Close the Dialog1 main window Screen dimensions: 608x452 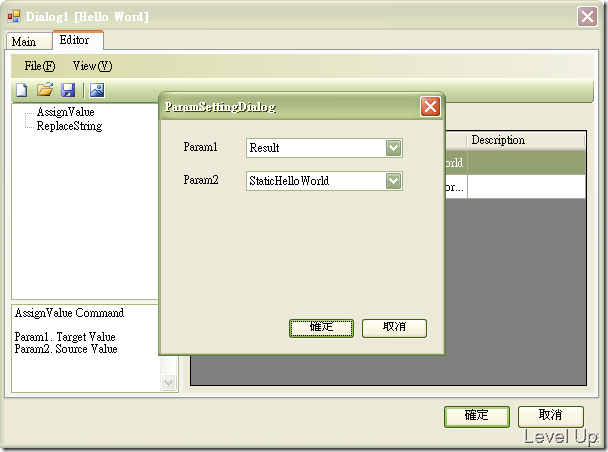pos(587,16)
